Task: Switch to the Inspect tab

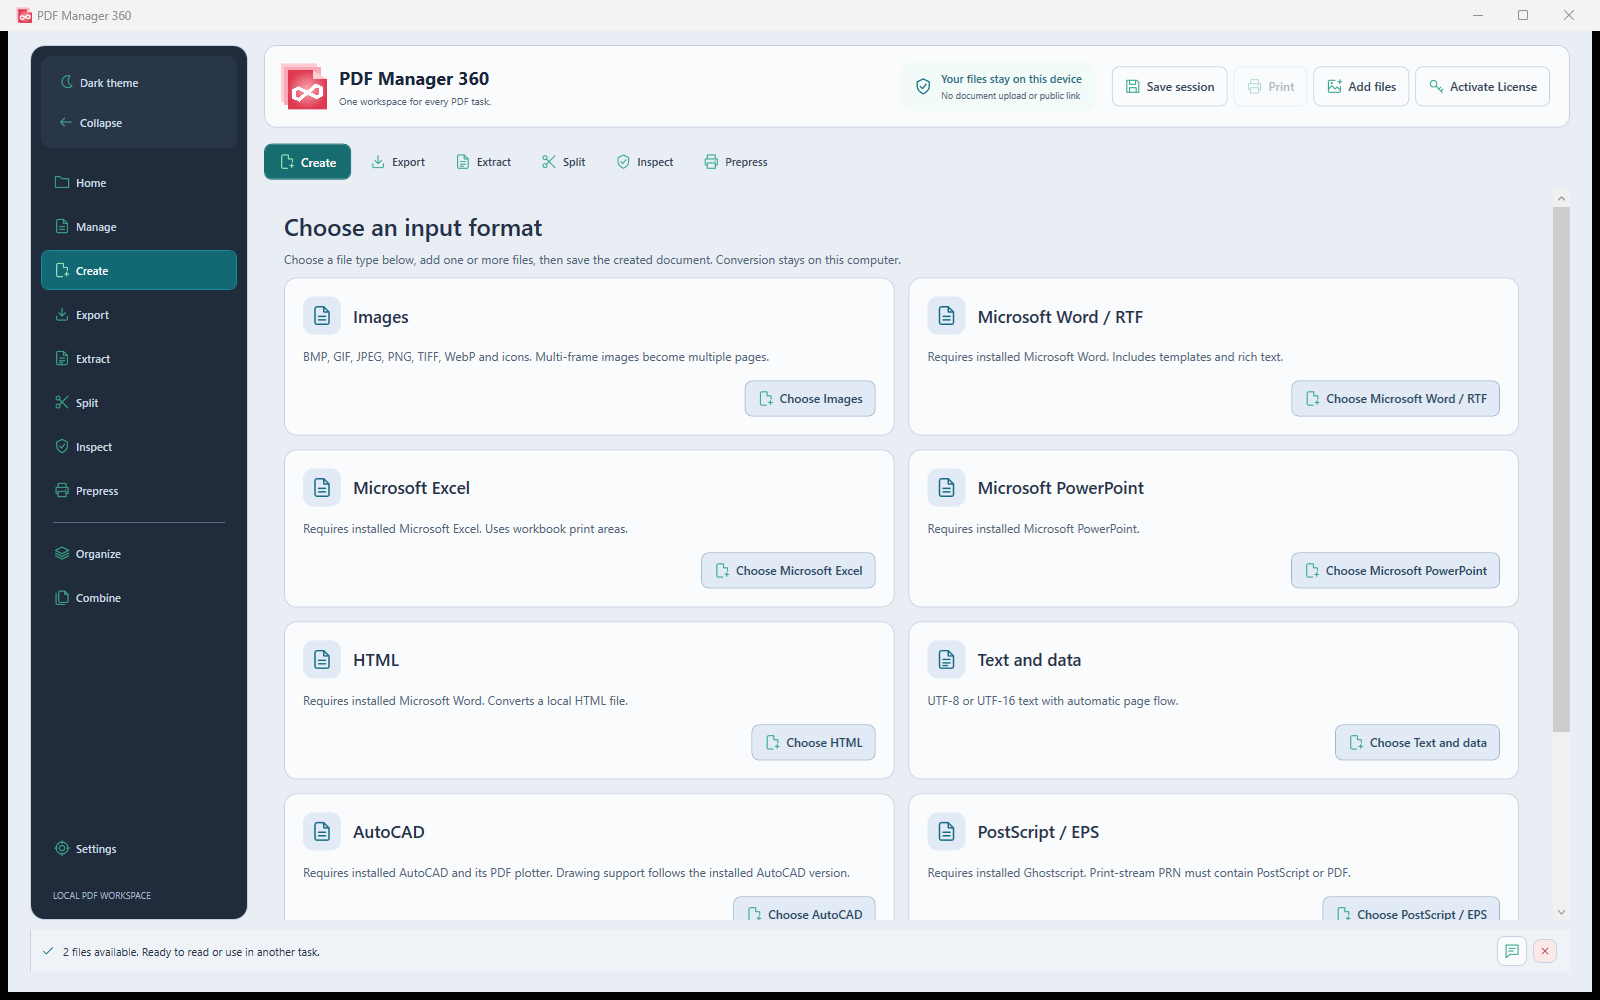Action: click(x=645, y=162)
